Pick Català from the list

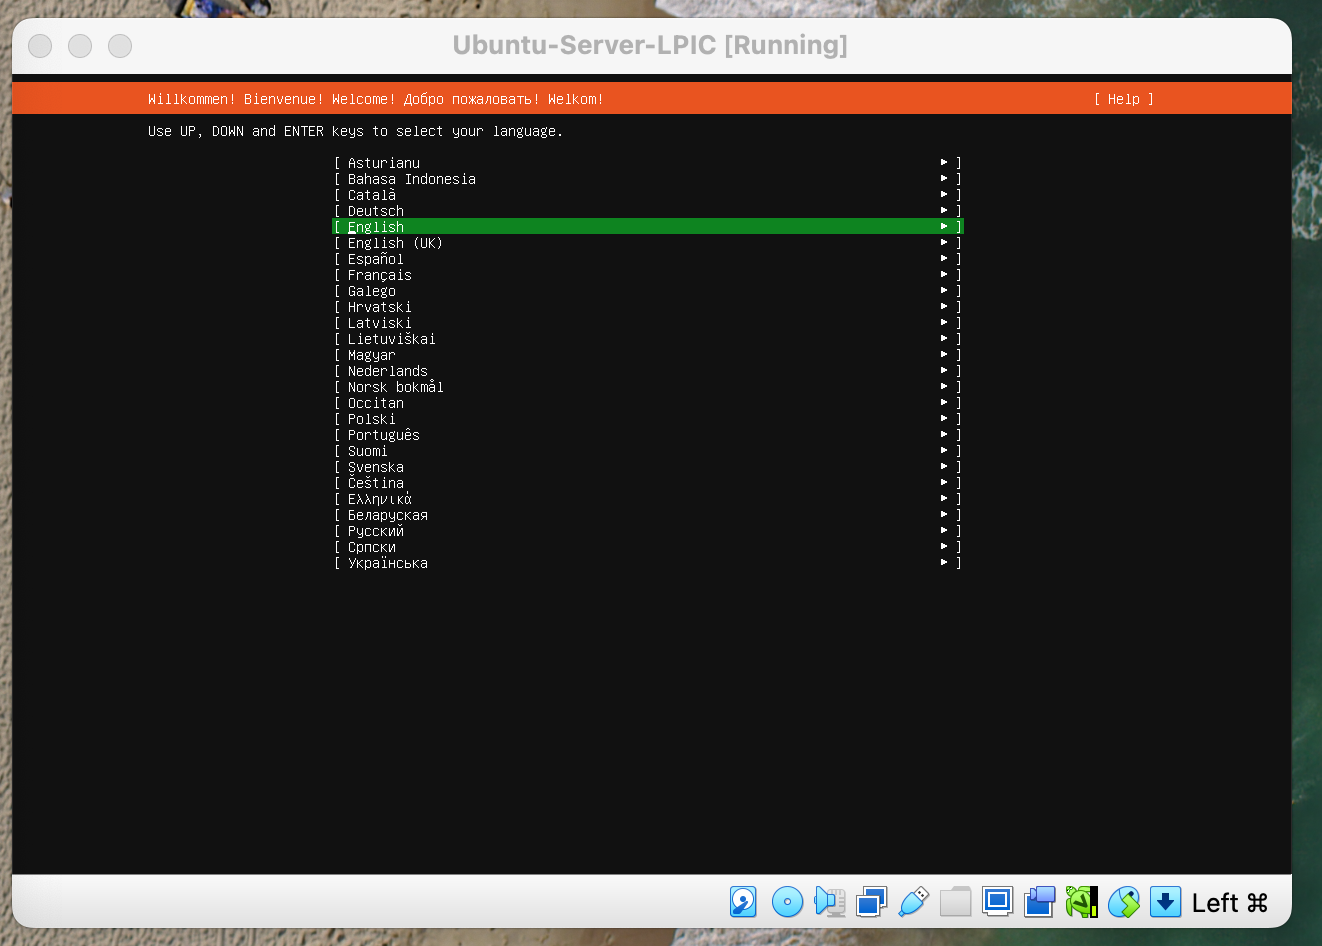click(x=648, y=195)
